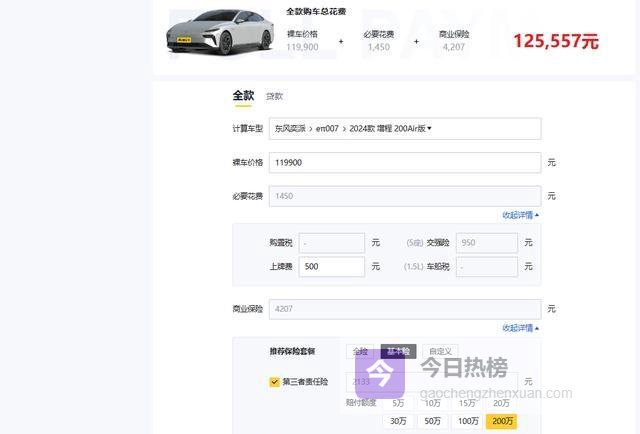Click the 交强险 amount field
The image size is (640, 434).
pos(486,243)
